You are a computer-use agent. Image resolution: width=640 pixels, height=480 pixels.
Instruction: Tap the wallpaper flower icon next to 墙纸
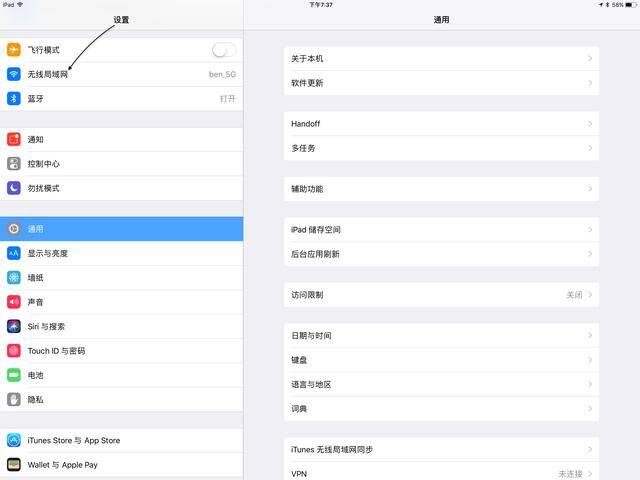[x=13, y=278]
